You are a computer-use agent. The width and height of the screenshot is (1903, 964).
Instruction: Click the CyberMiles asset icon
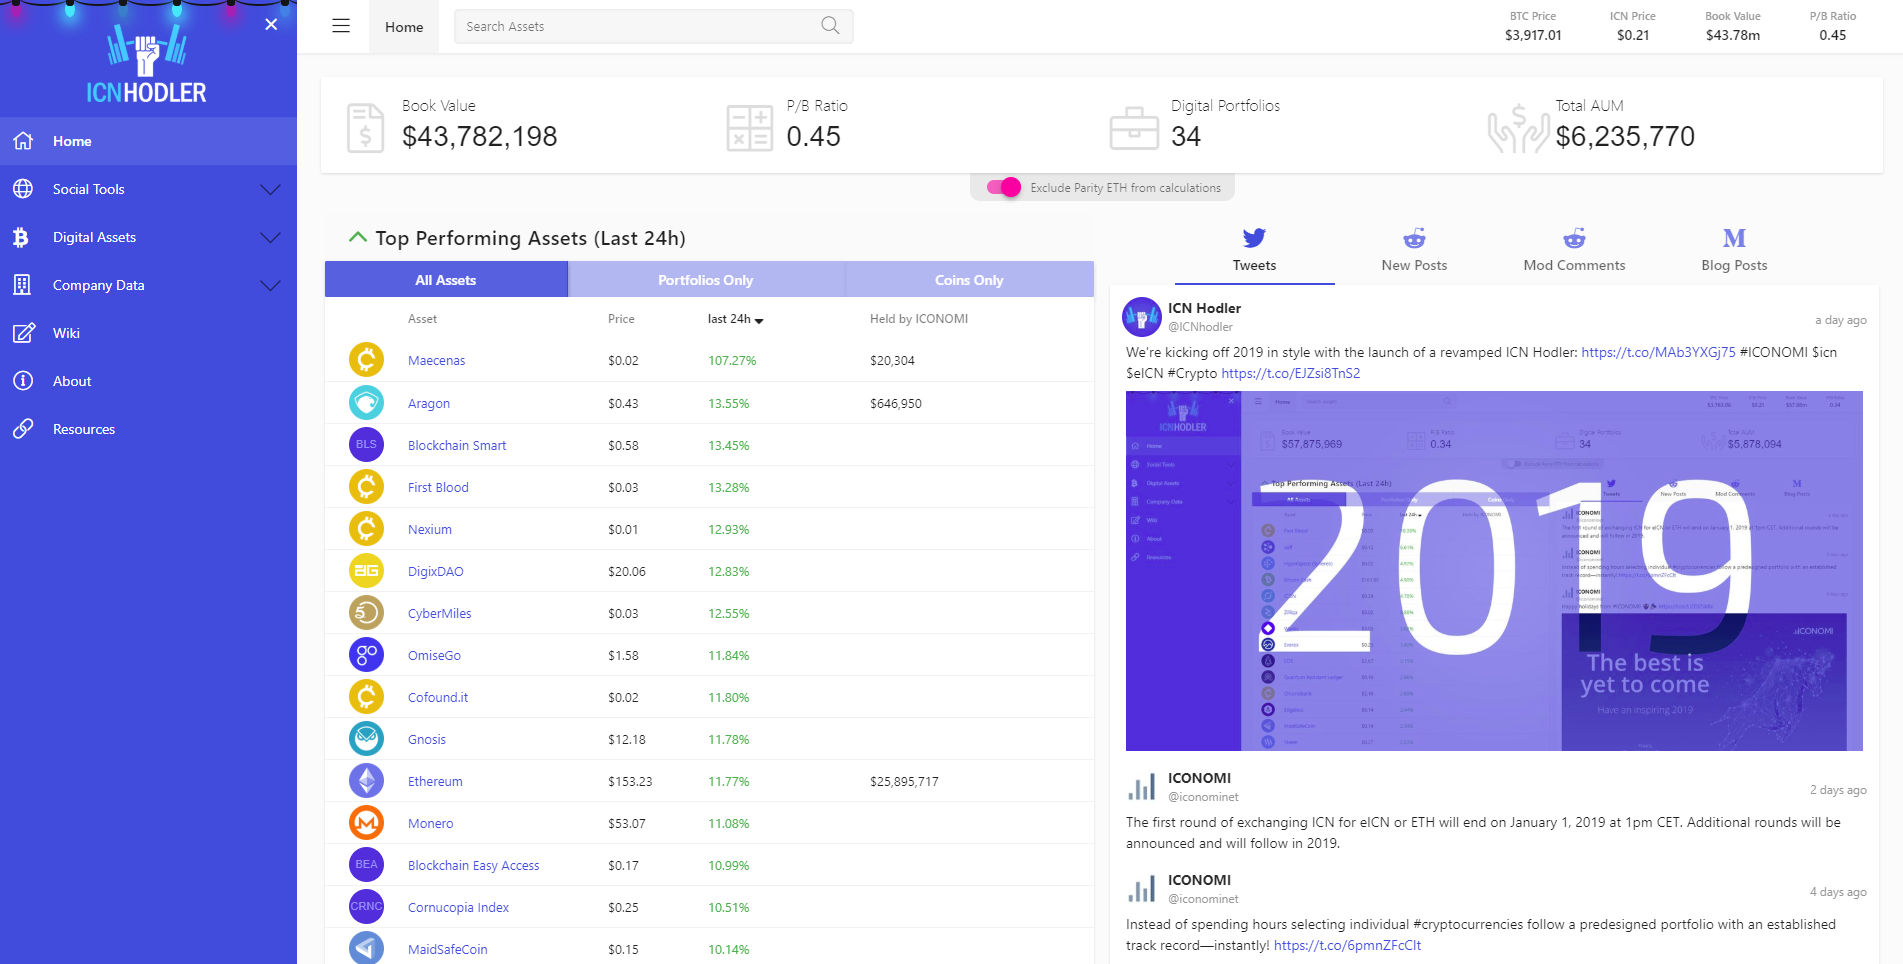coord(366,612)
